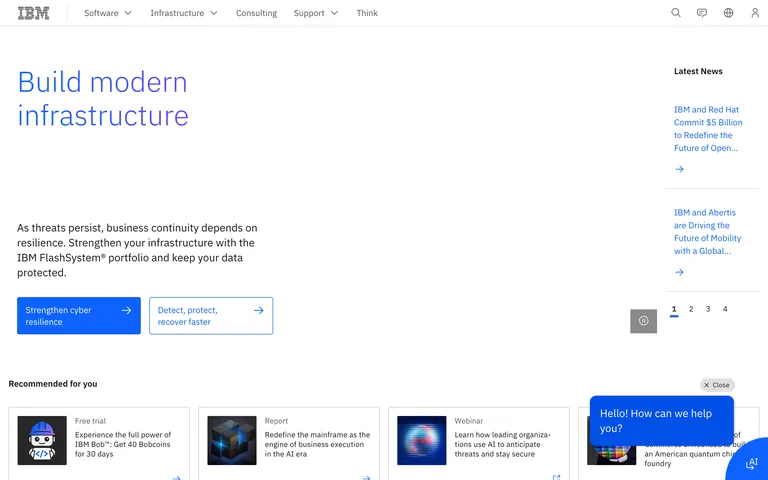Image resolution: width=768 pixels, height=480 pixels.
Task: Click the webinar globe thumbnail
Action: [x=422, y=440]
